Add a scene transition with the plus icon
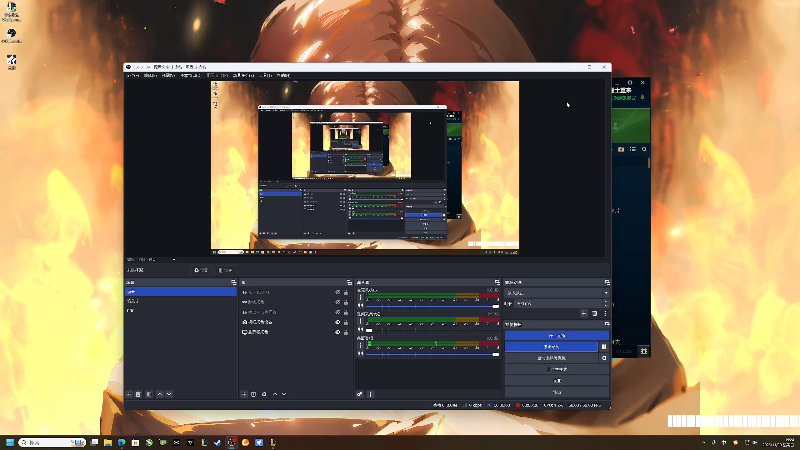This screenshot has height=450, width=800. pyautogui.click(x=584, y=314)
